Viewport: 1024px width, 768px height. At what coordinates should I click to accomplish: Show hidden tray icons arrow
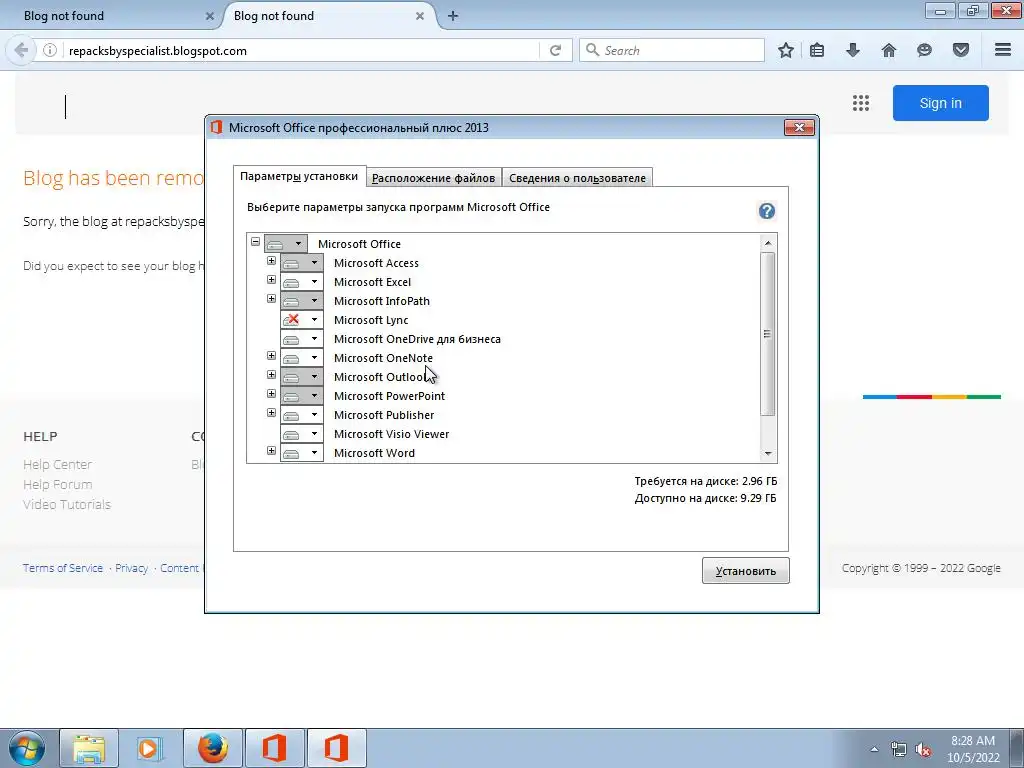coord(874,750)
